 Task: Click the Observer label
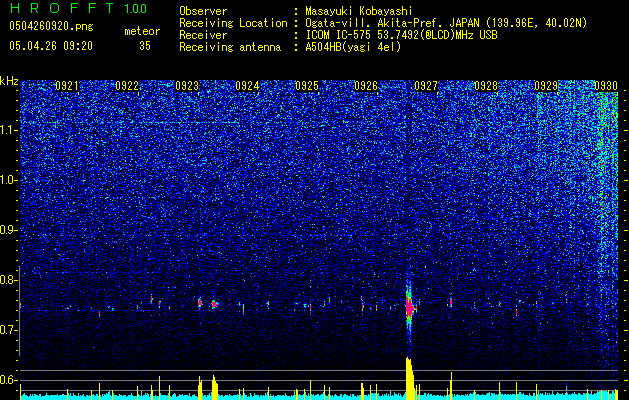coord(203,11)
